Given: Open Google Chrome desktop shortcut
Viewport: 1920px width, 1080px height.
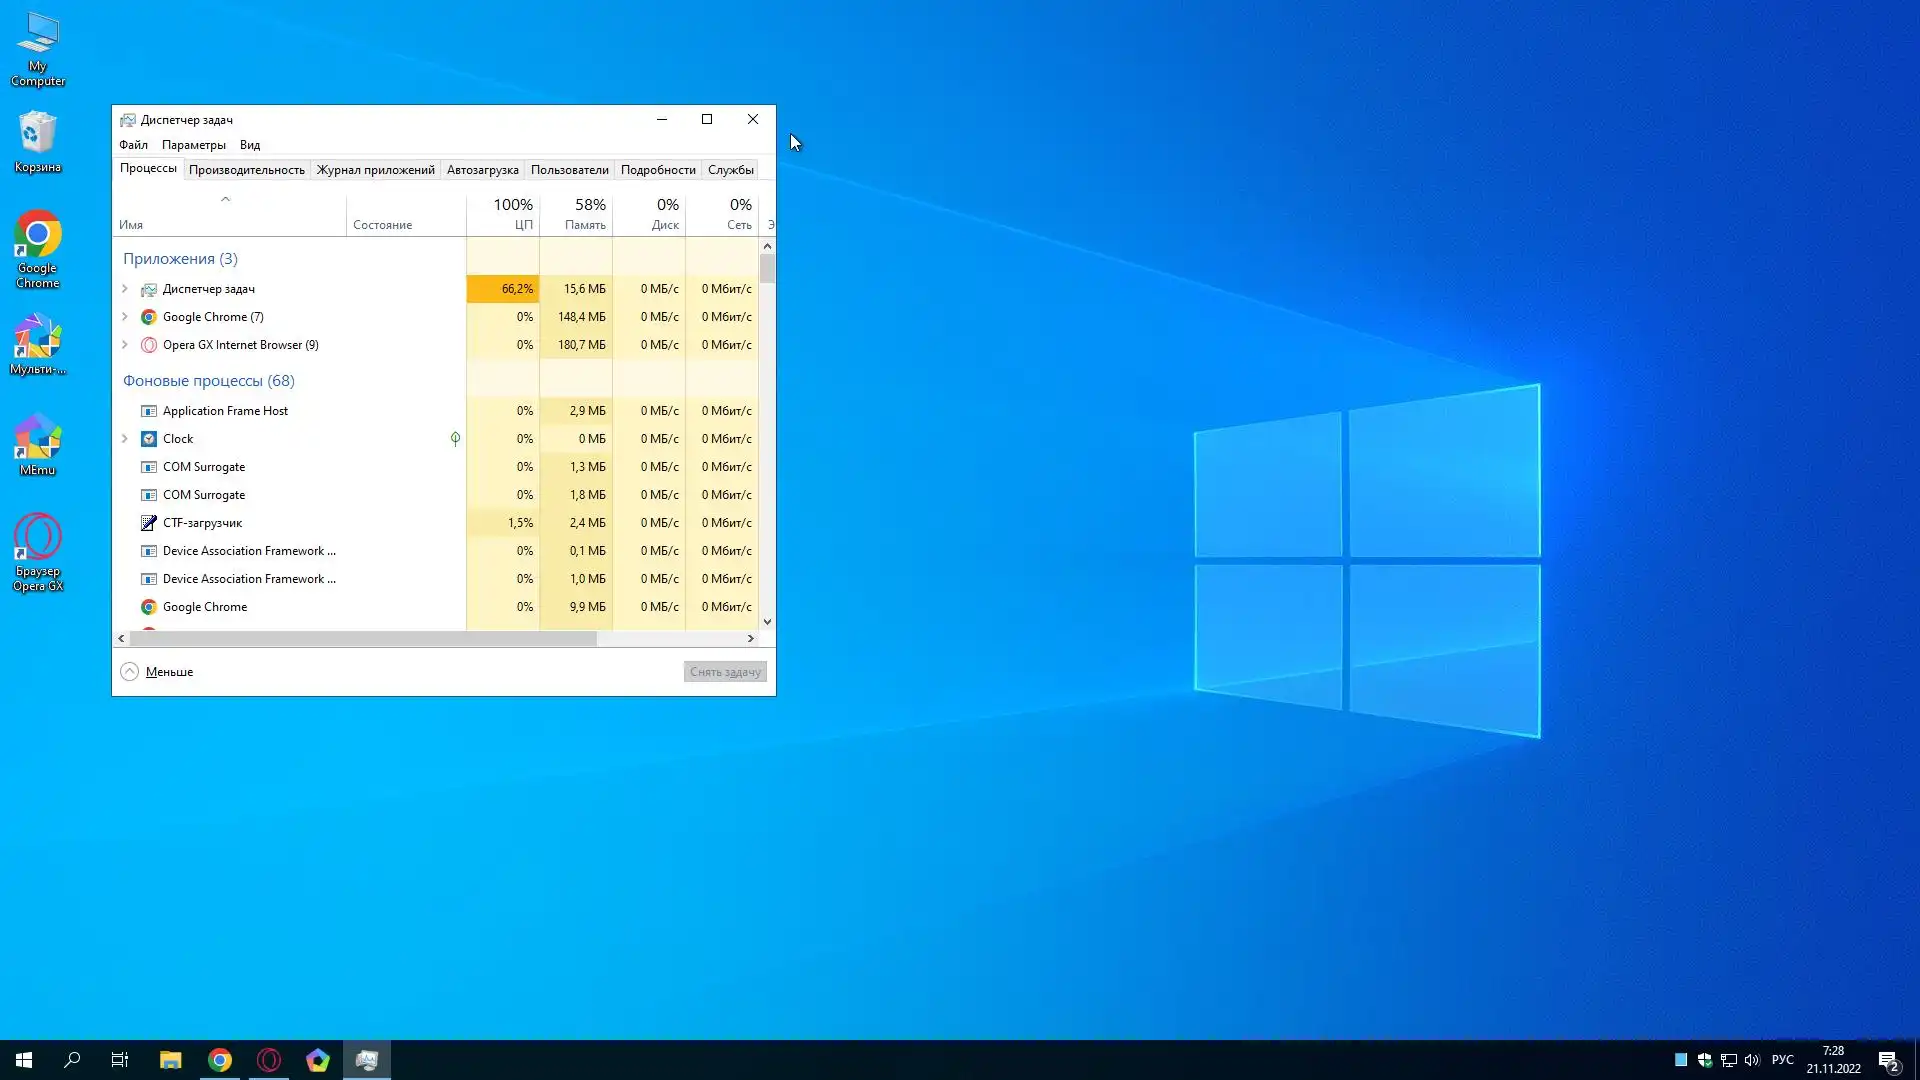Looking at the screenshot, I should 37,248.
